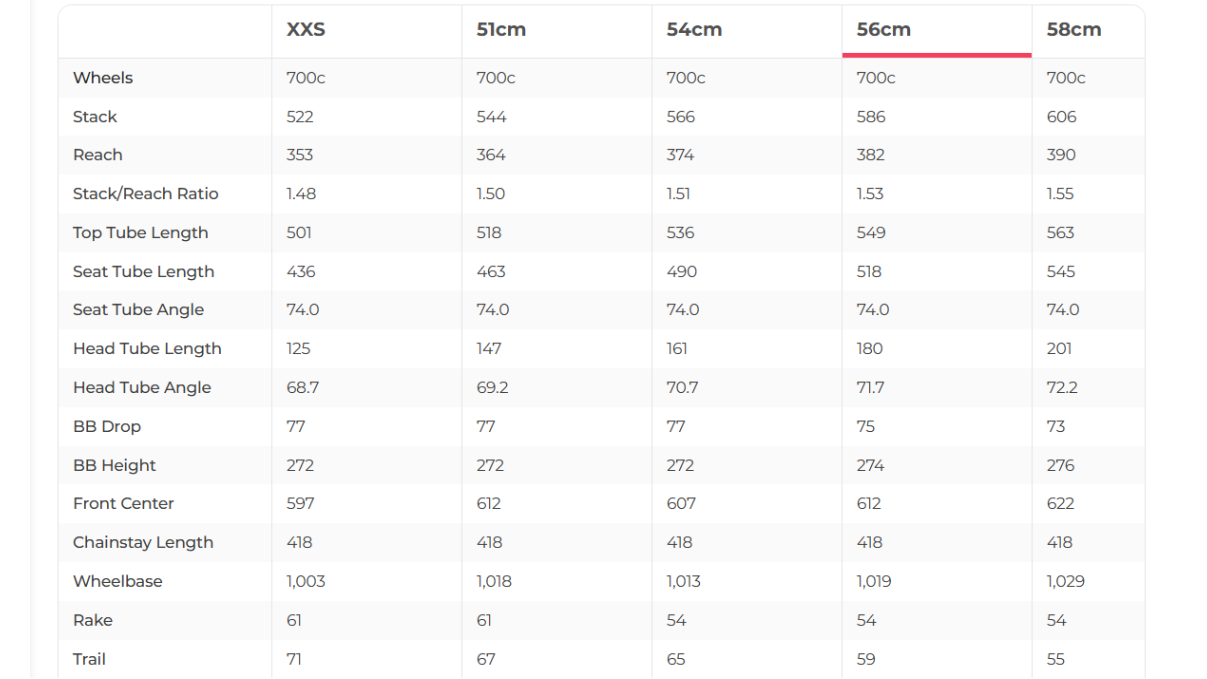Click the Wheelbase value 1,019 for 56cm
This screenshot has height=679, width=1207.
(x=874, y=582)
